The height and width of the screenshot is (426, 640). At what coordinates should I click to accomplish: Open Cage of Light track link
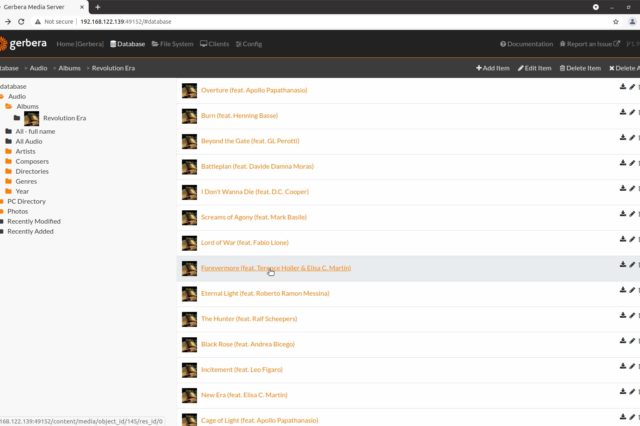[259, 420]
